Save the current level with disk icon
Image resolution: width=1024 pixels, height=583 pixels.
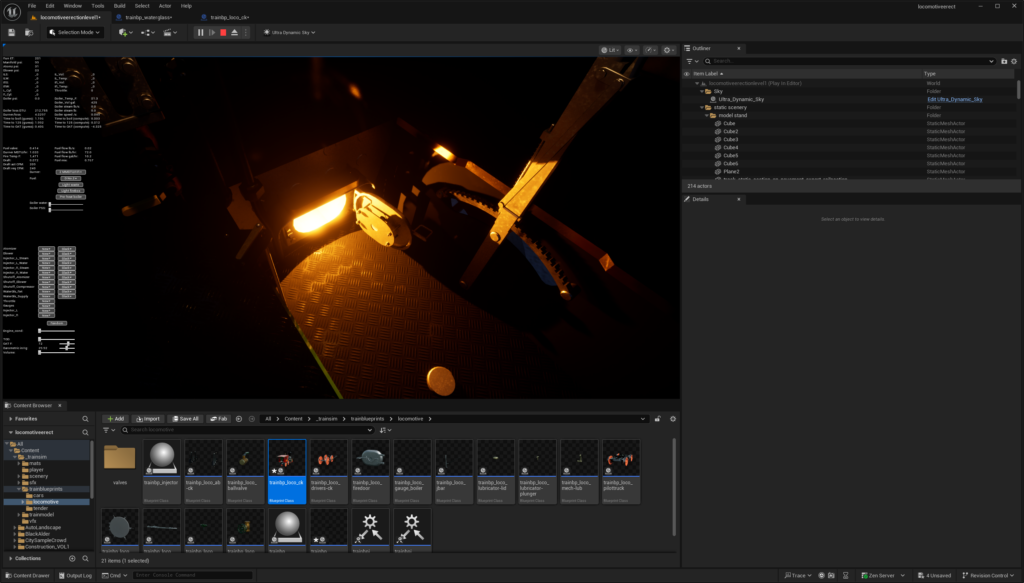11,32
